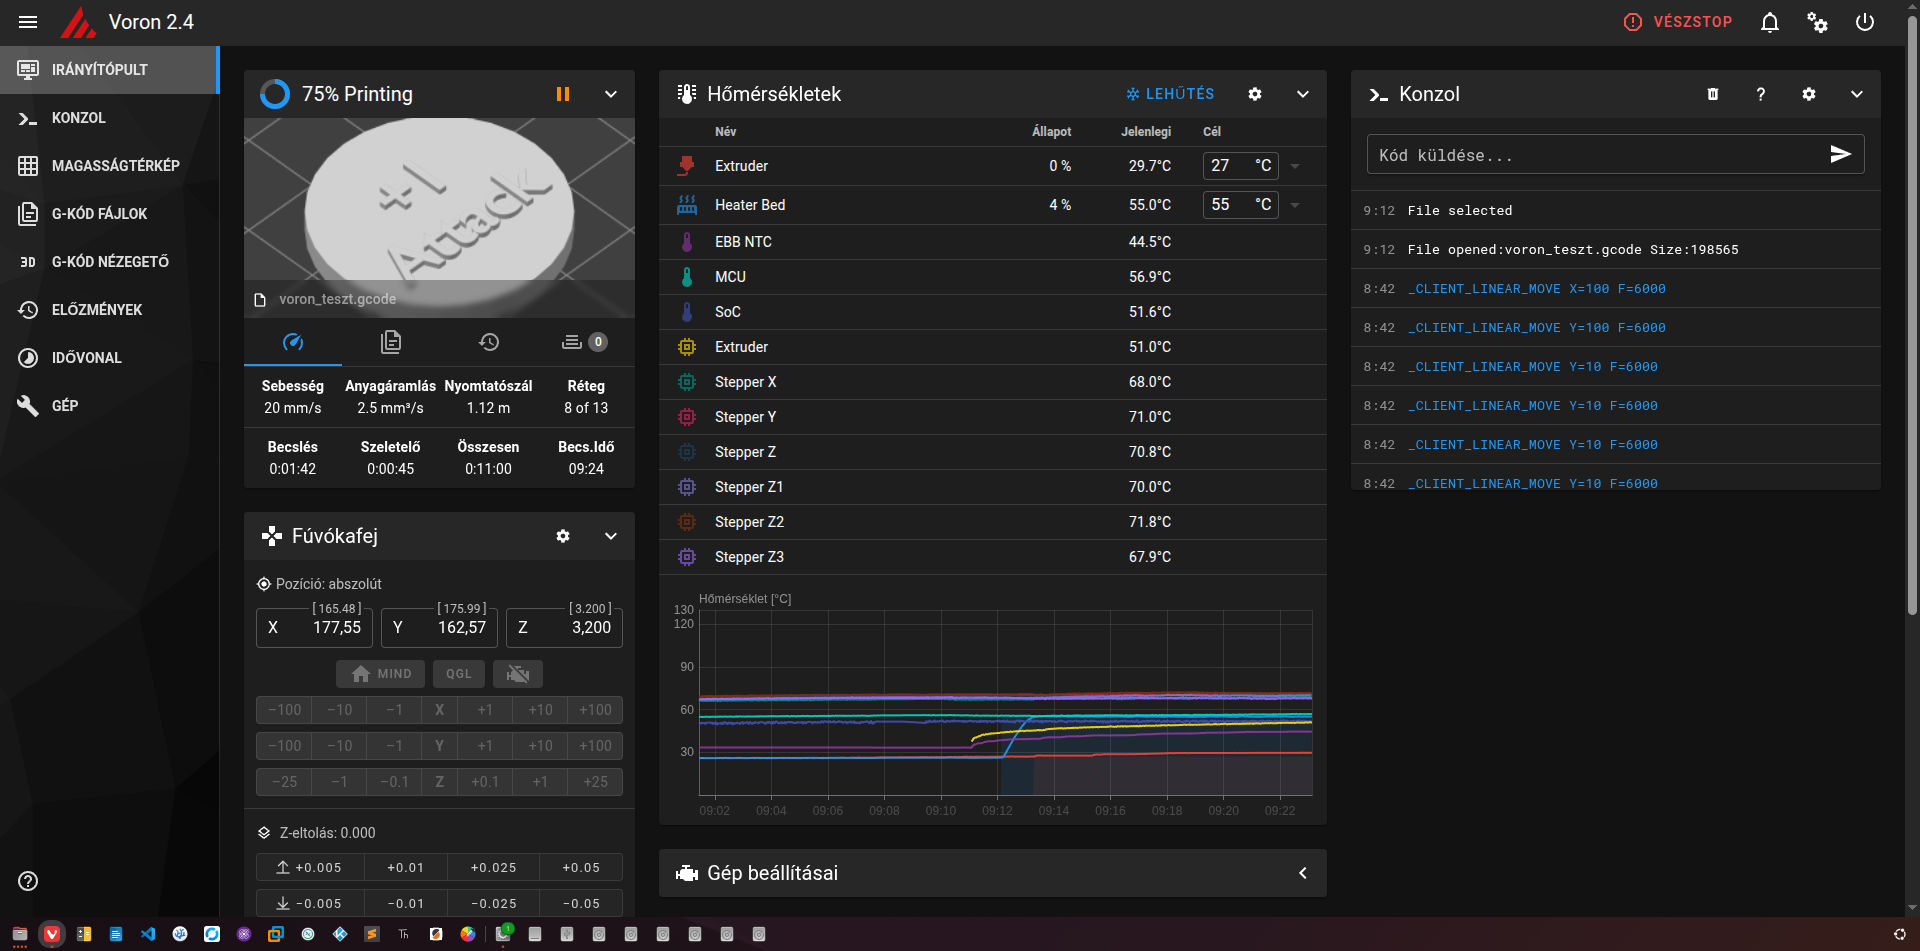This screenshot has height=951, width=1920.
Task: Expand the Gép beállításai panel
Action: (x=1303, y=873)
